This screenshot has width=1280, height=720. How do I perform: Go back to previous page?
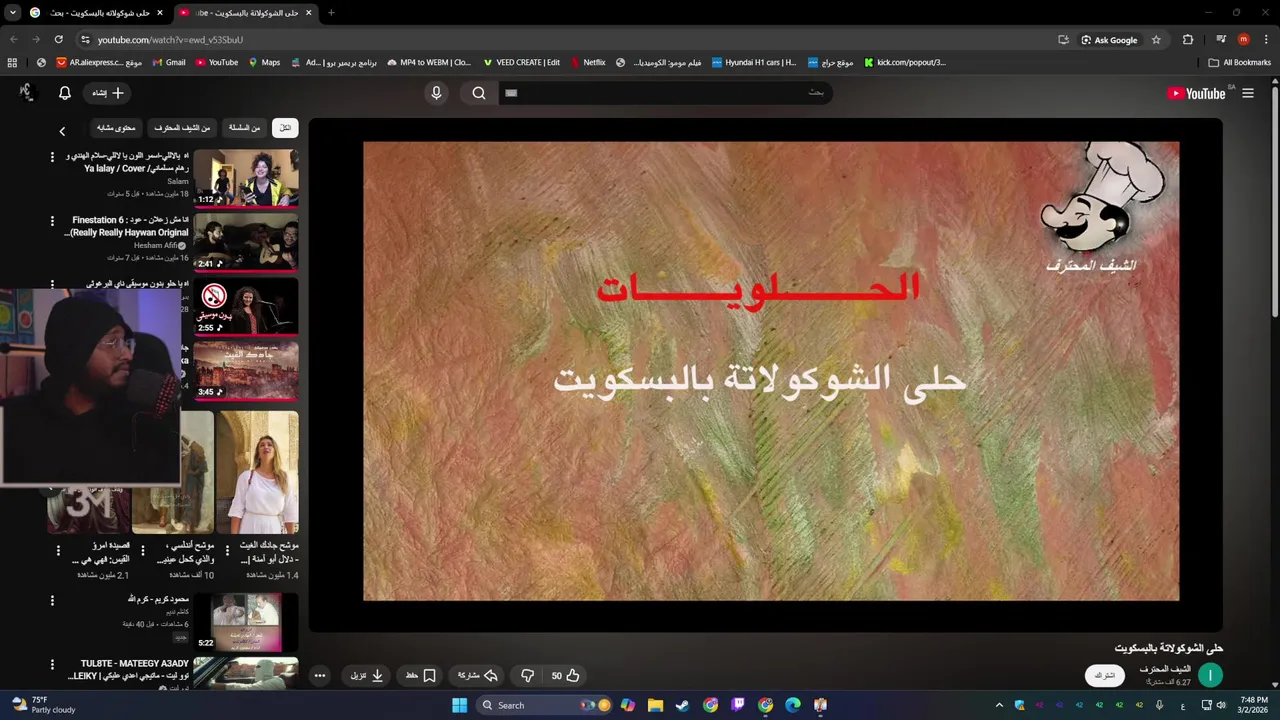(13, 40)
